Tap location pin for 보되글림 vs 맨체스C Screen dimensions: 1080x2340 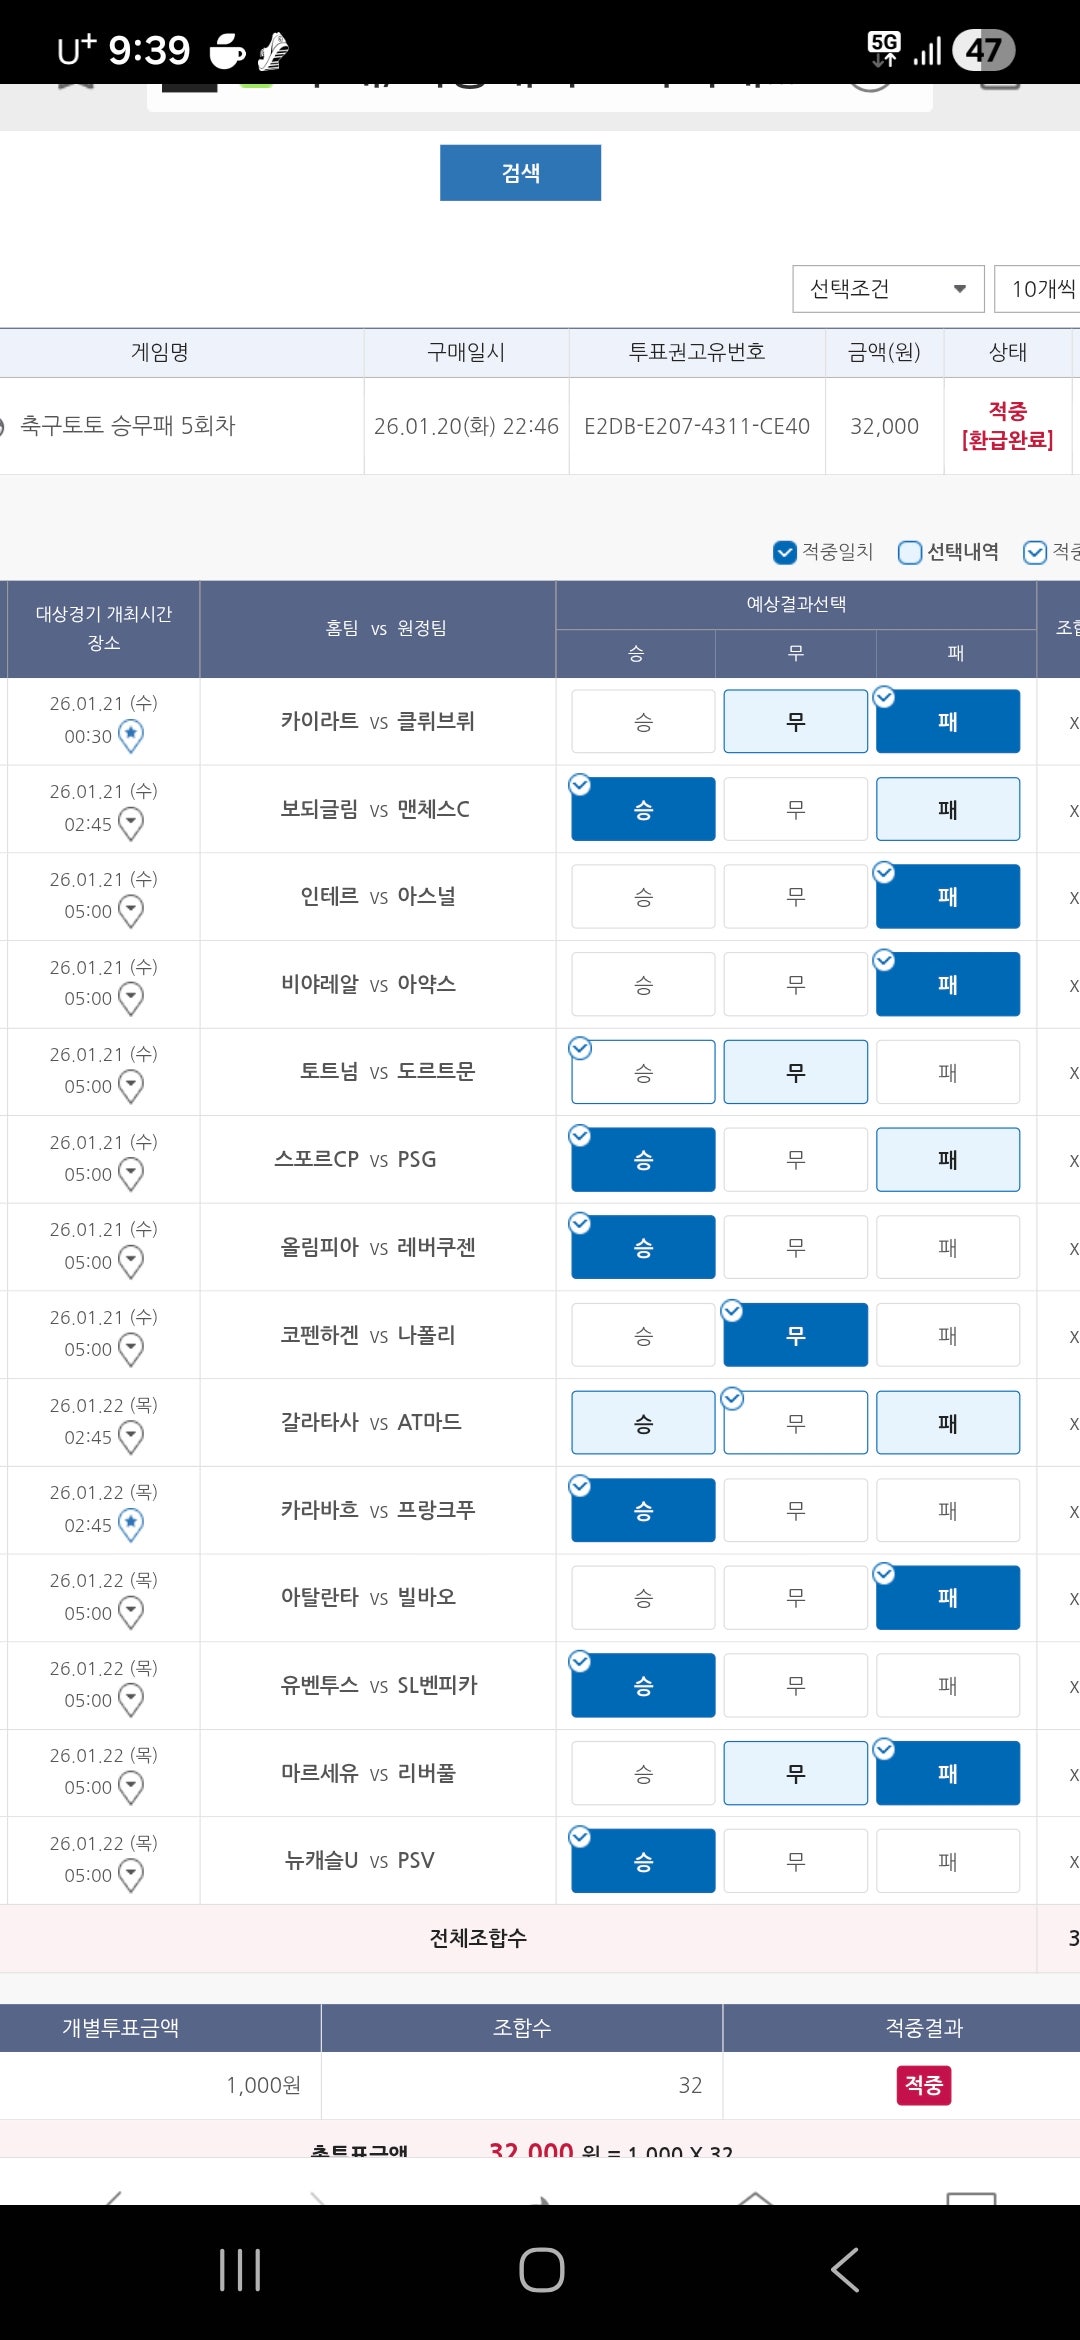click(x=131, y=824)
